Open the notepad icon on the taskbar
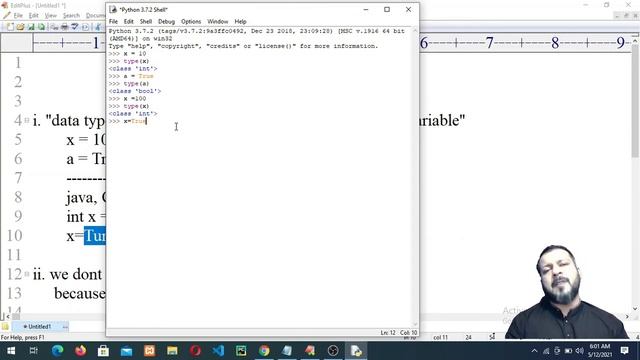The width and height of the screenshot is (640, 360). (287, 351)
